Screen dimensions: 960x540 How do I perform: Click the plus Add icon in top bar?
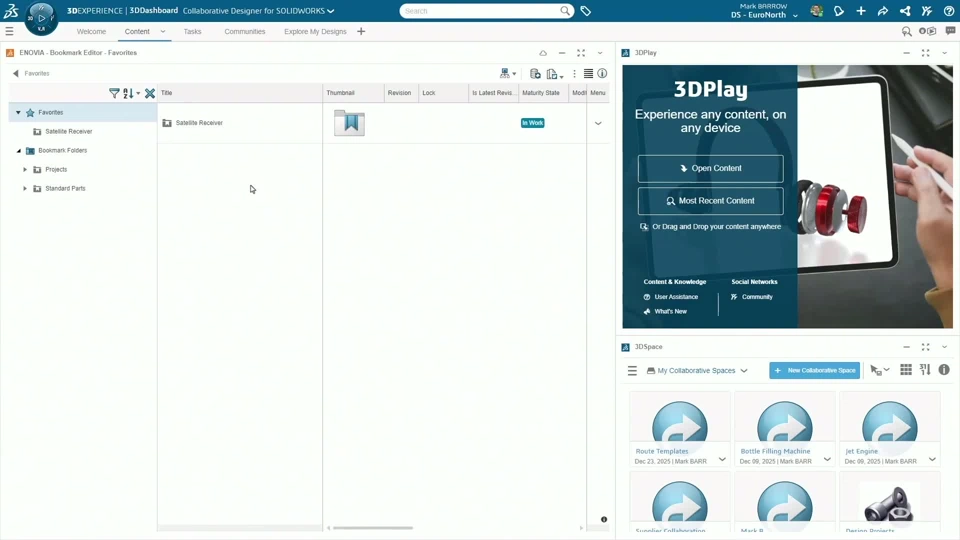[861, 11]
